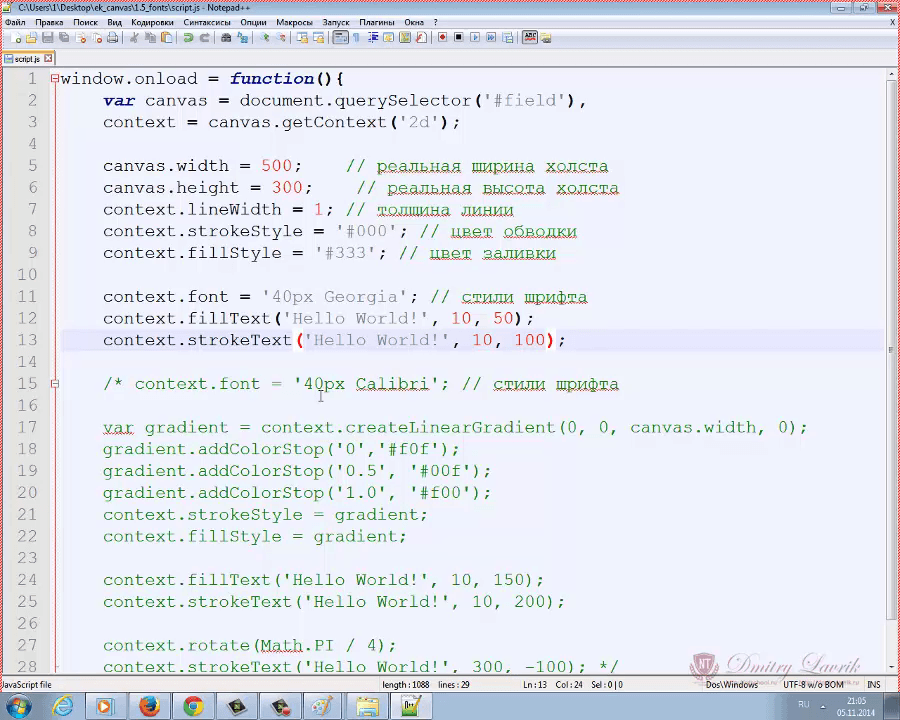Click the UTF-8 w/o BOM status field
Viewport: 900px width, 720px height.
coord(813,684)
